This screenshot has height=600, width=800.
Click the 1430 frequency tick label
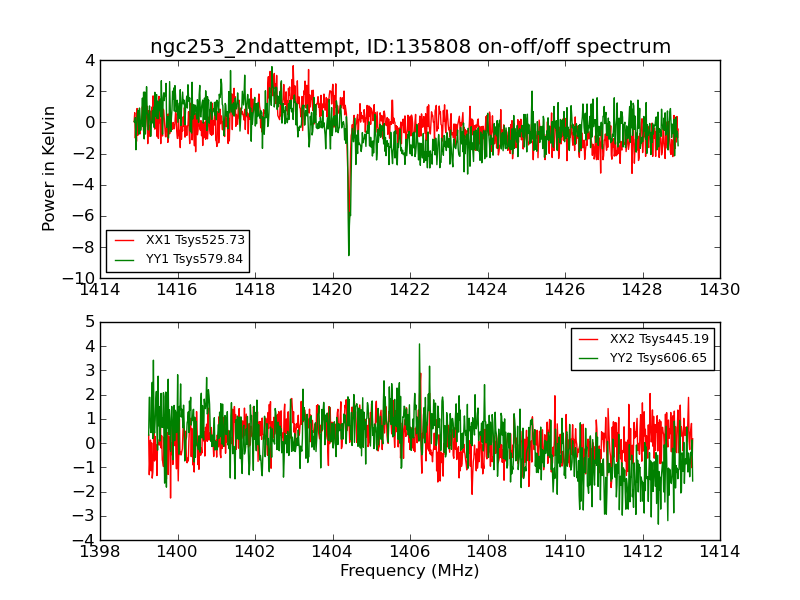pyautogui.click(x=719, y=290)
